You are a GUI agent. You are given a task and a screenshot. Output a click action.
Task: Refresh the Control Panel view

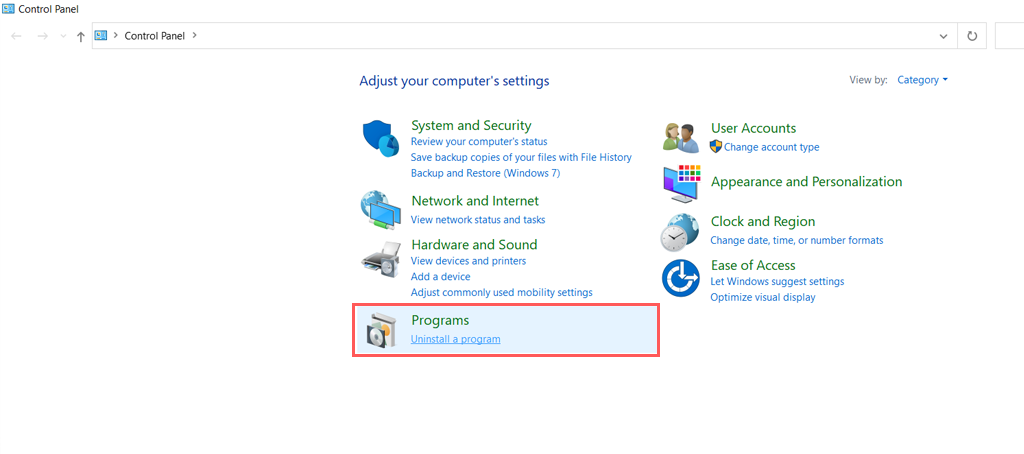[972, 36]
